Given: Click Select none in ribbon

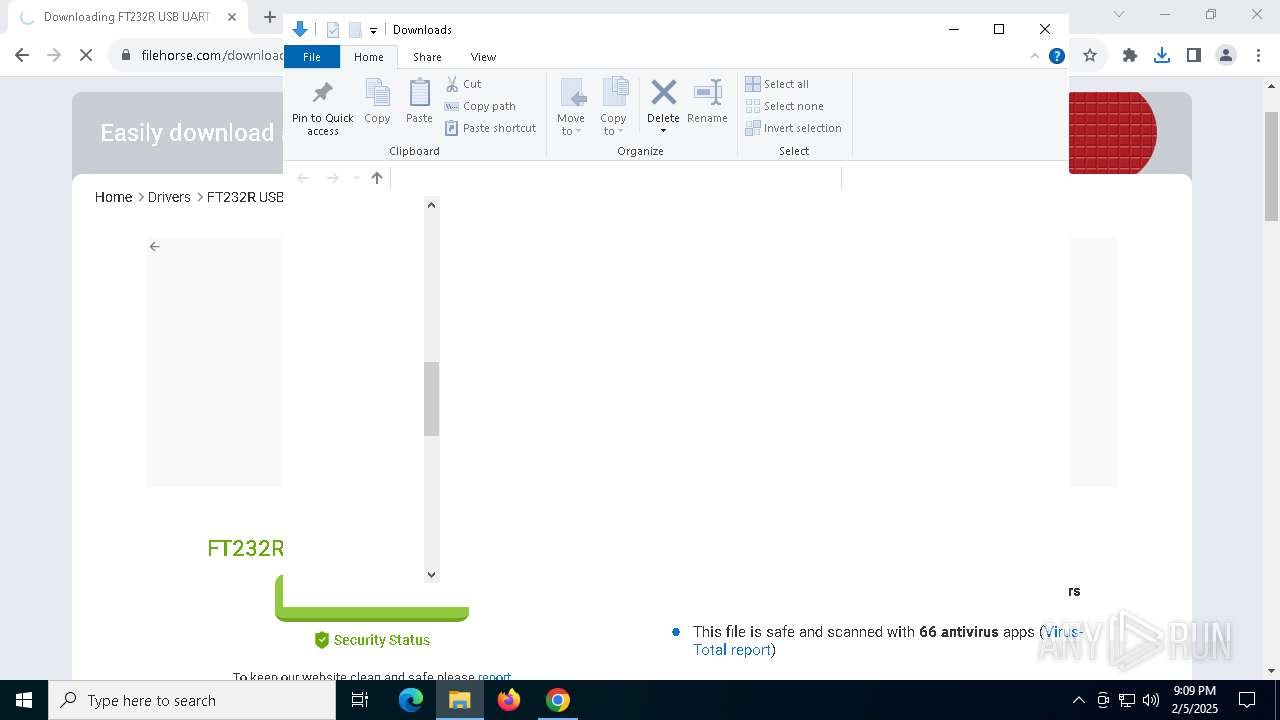Looking at the screenshot, I should [784, 106].
